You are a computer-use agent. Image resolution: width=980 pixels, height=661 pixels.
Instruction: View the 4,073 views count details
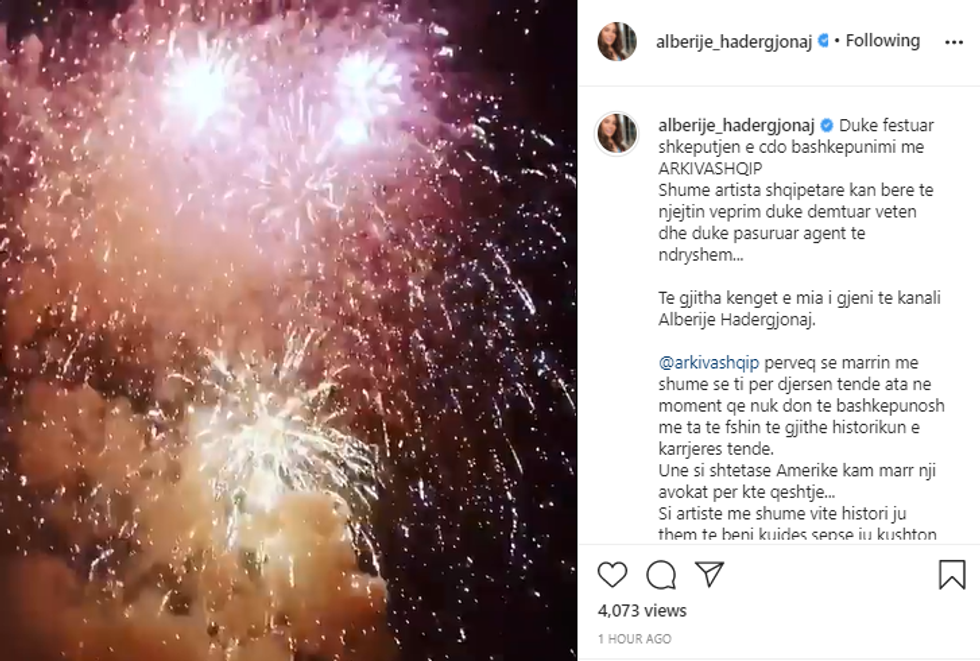coord(642,610)
